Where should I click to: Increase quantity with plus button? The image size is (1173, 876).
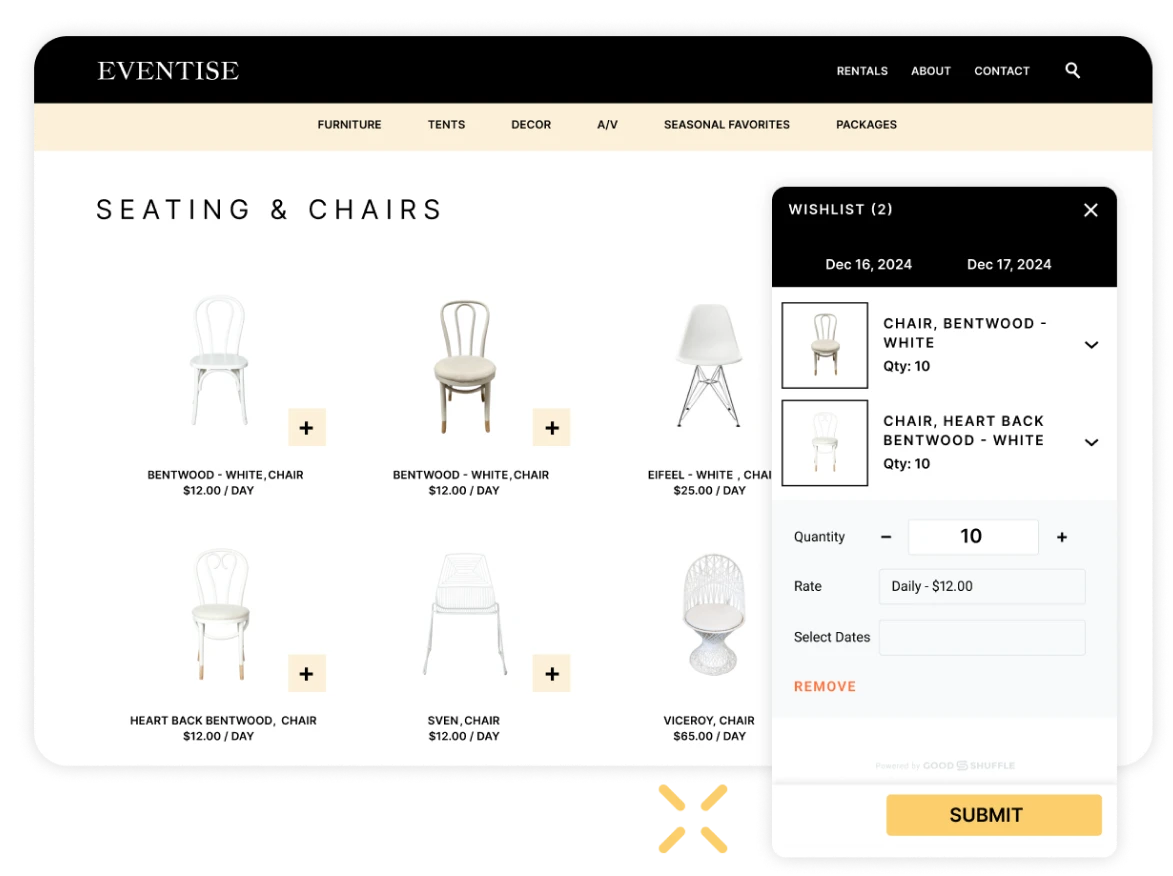click(1062, 537)
